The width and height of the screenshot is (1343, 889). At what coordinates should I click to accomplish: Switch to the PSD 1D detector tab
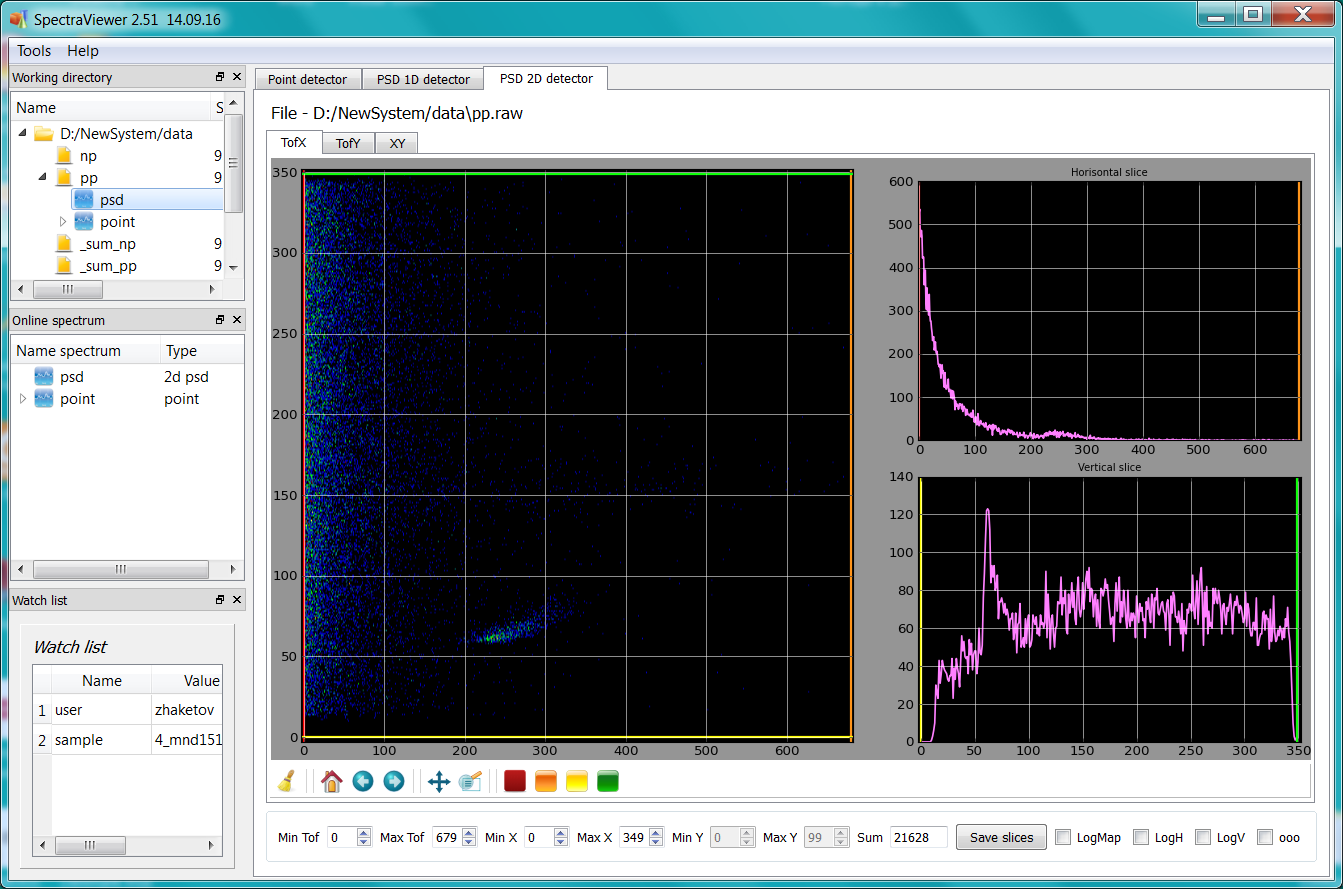(x=423, y=79)
